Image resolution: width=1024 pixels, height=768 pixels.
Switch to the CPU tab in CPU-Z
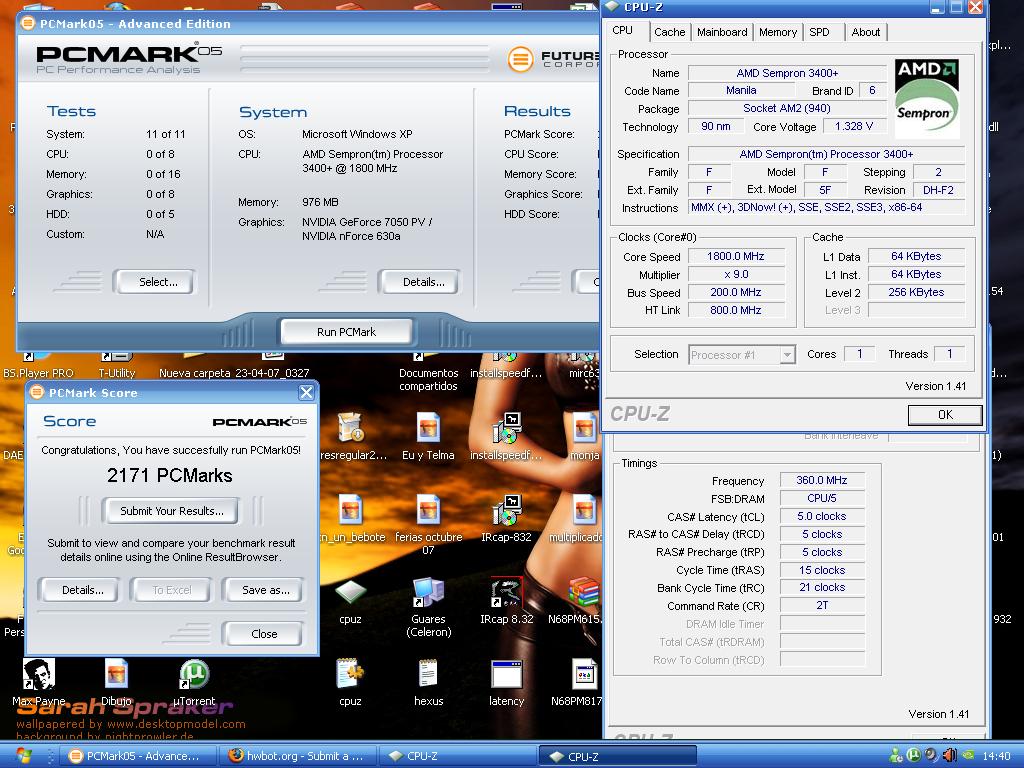(x=622, y=31)
